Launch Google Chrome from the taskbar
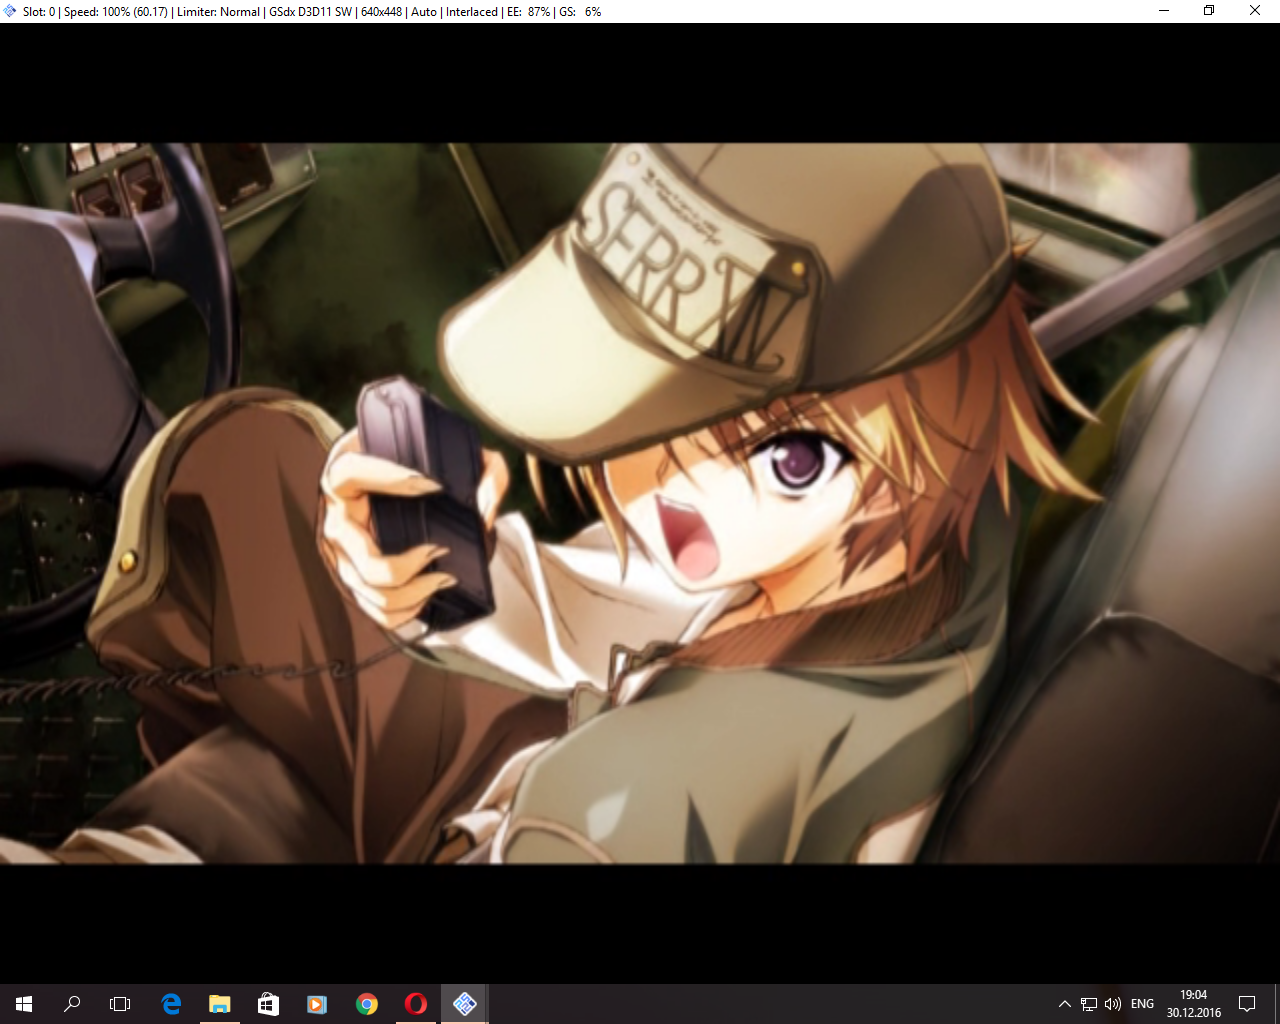Screen dimensions: 1280x1024 pos(367,1004)
